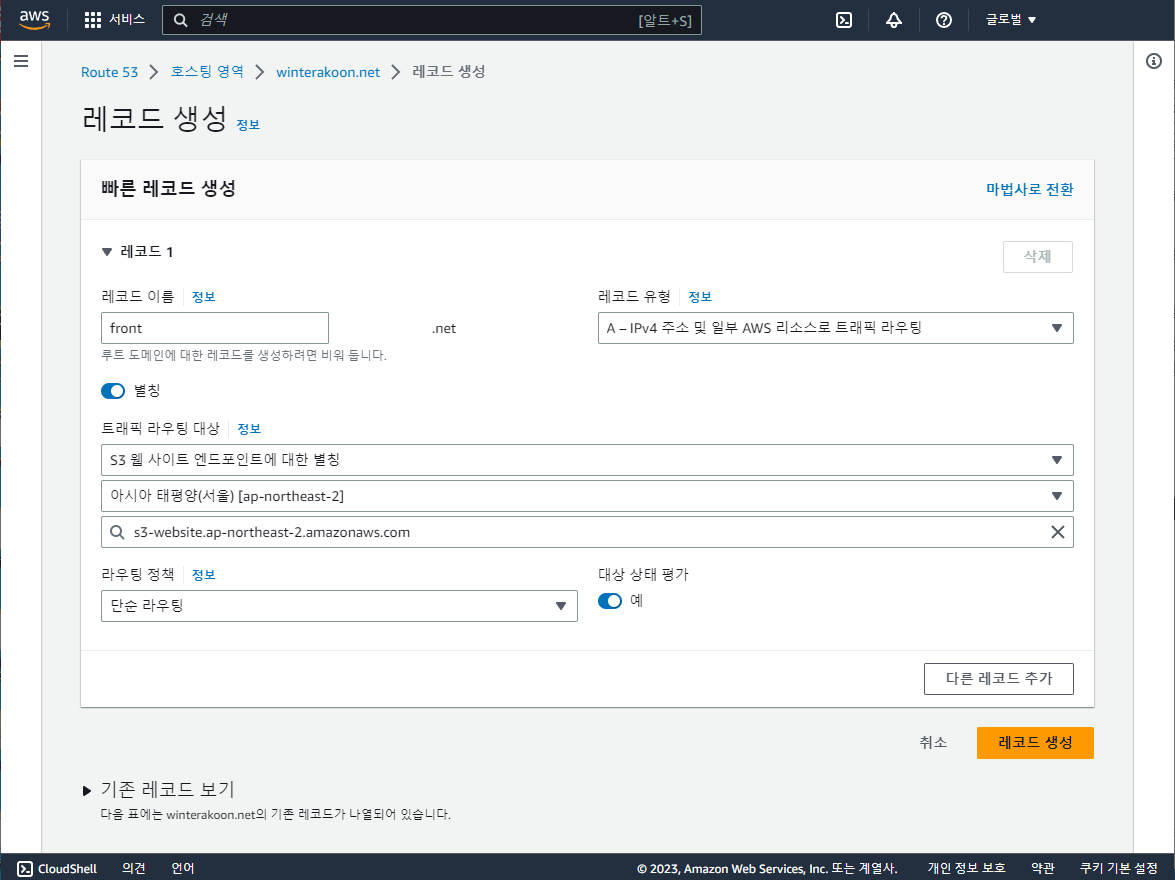
Task: Go to Route 53 breadcrumb
Action: 109,72
